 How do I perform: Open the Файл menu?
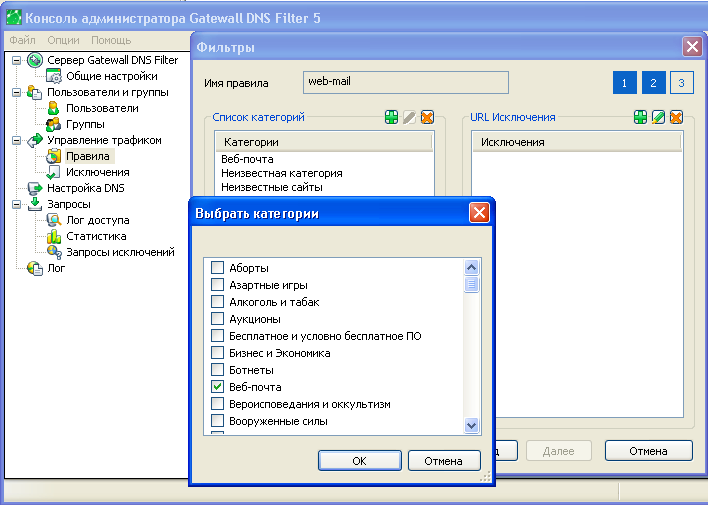click(22, 40)
